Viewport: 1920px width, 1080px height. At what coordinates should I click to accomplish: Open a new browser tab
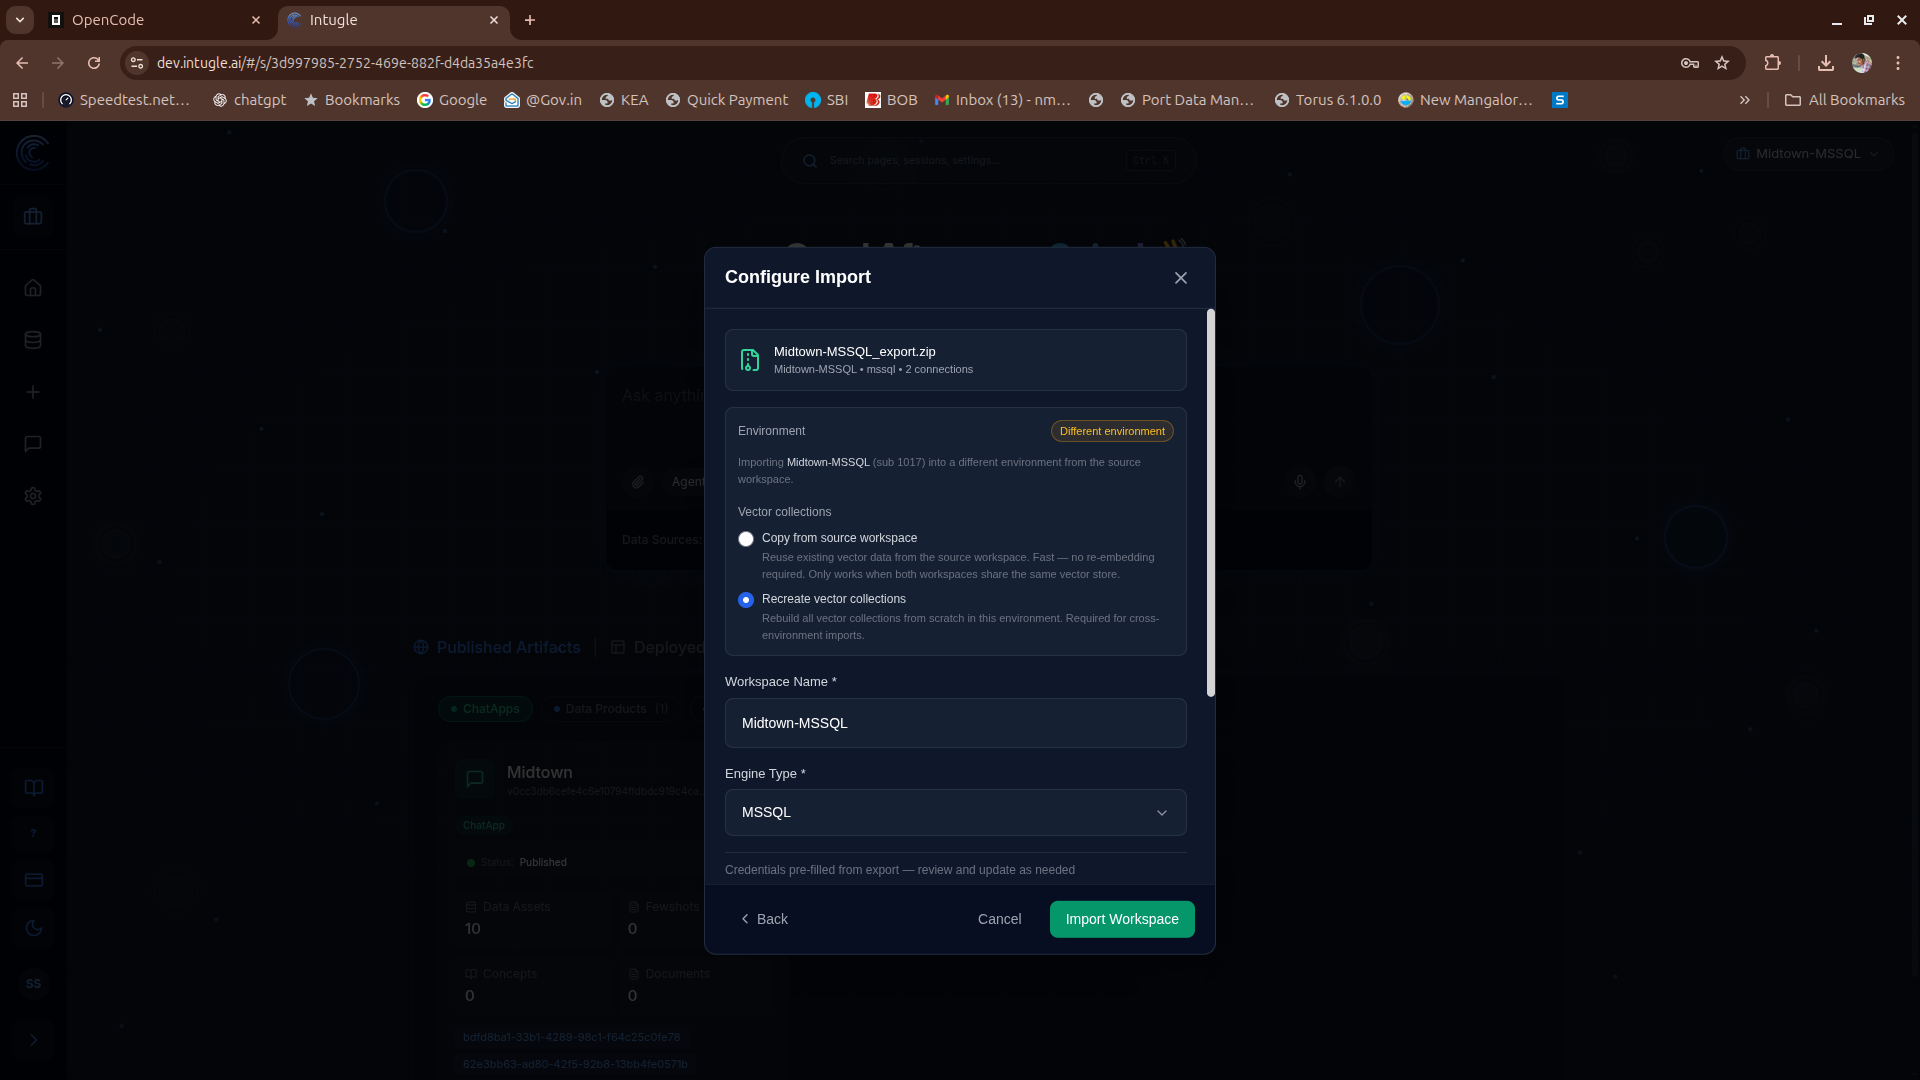(530, 20)
